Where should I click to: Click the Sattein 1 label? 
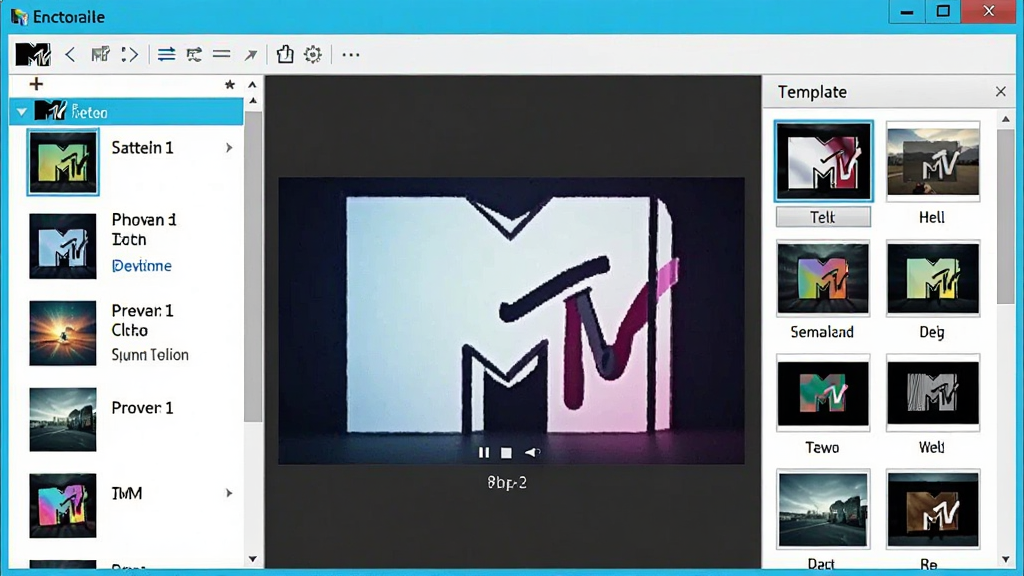click(x=142, y=148)
